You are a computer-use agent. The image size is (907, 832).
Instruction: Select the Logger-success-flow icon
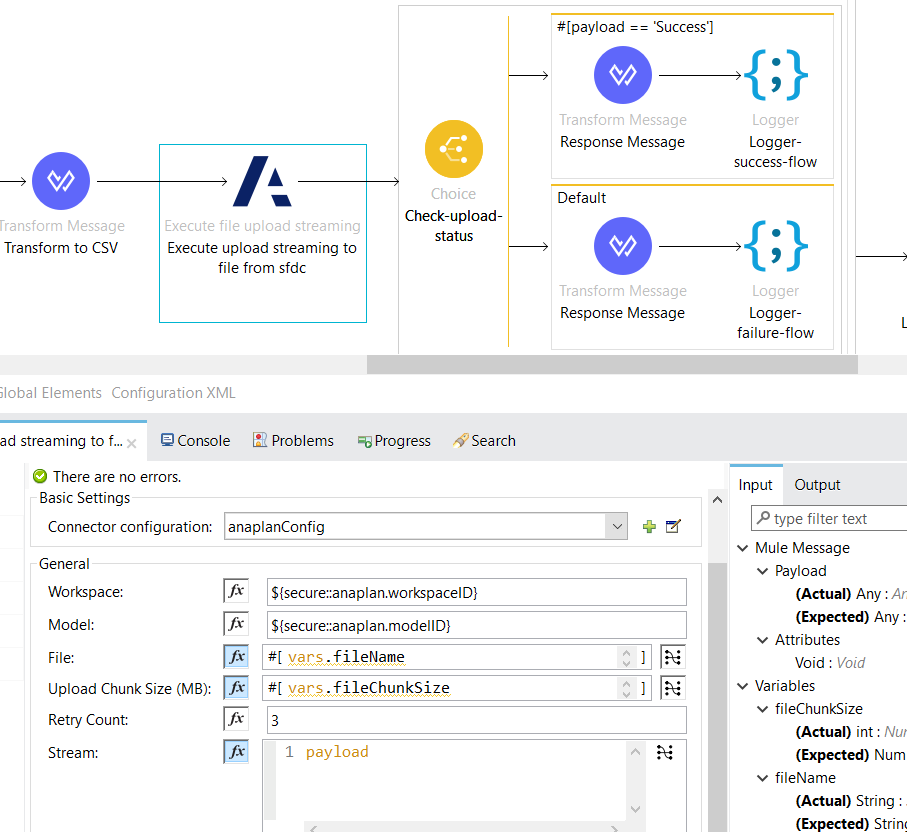[775, 75]
